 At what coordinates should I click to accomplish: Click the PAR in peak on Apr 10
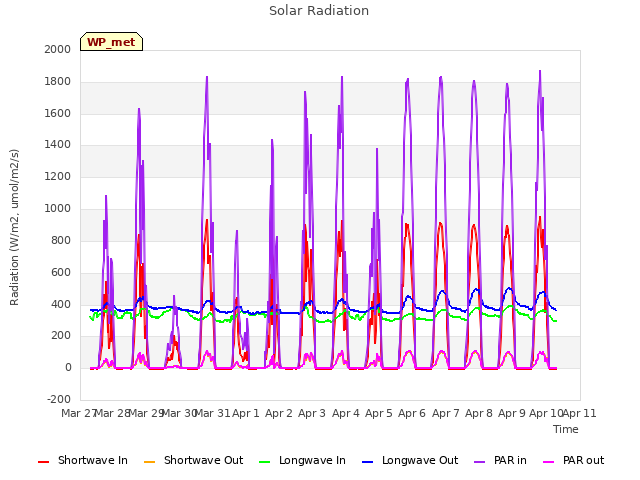pos(540,71)
